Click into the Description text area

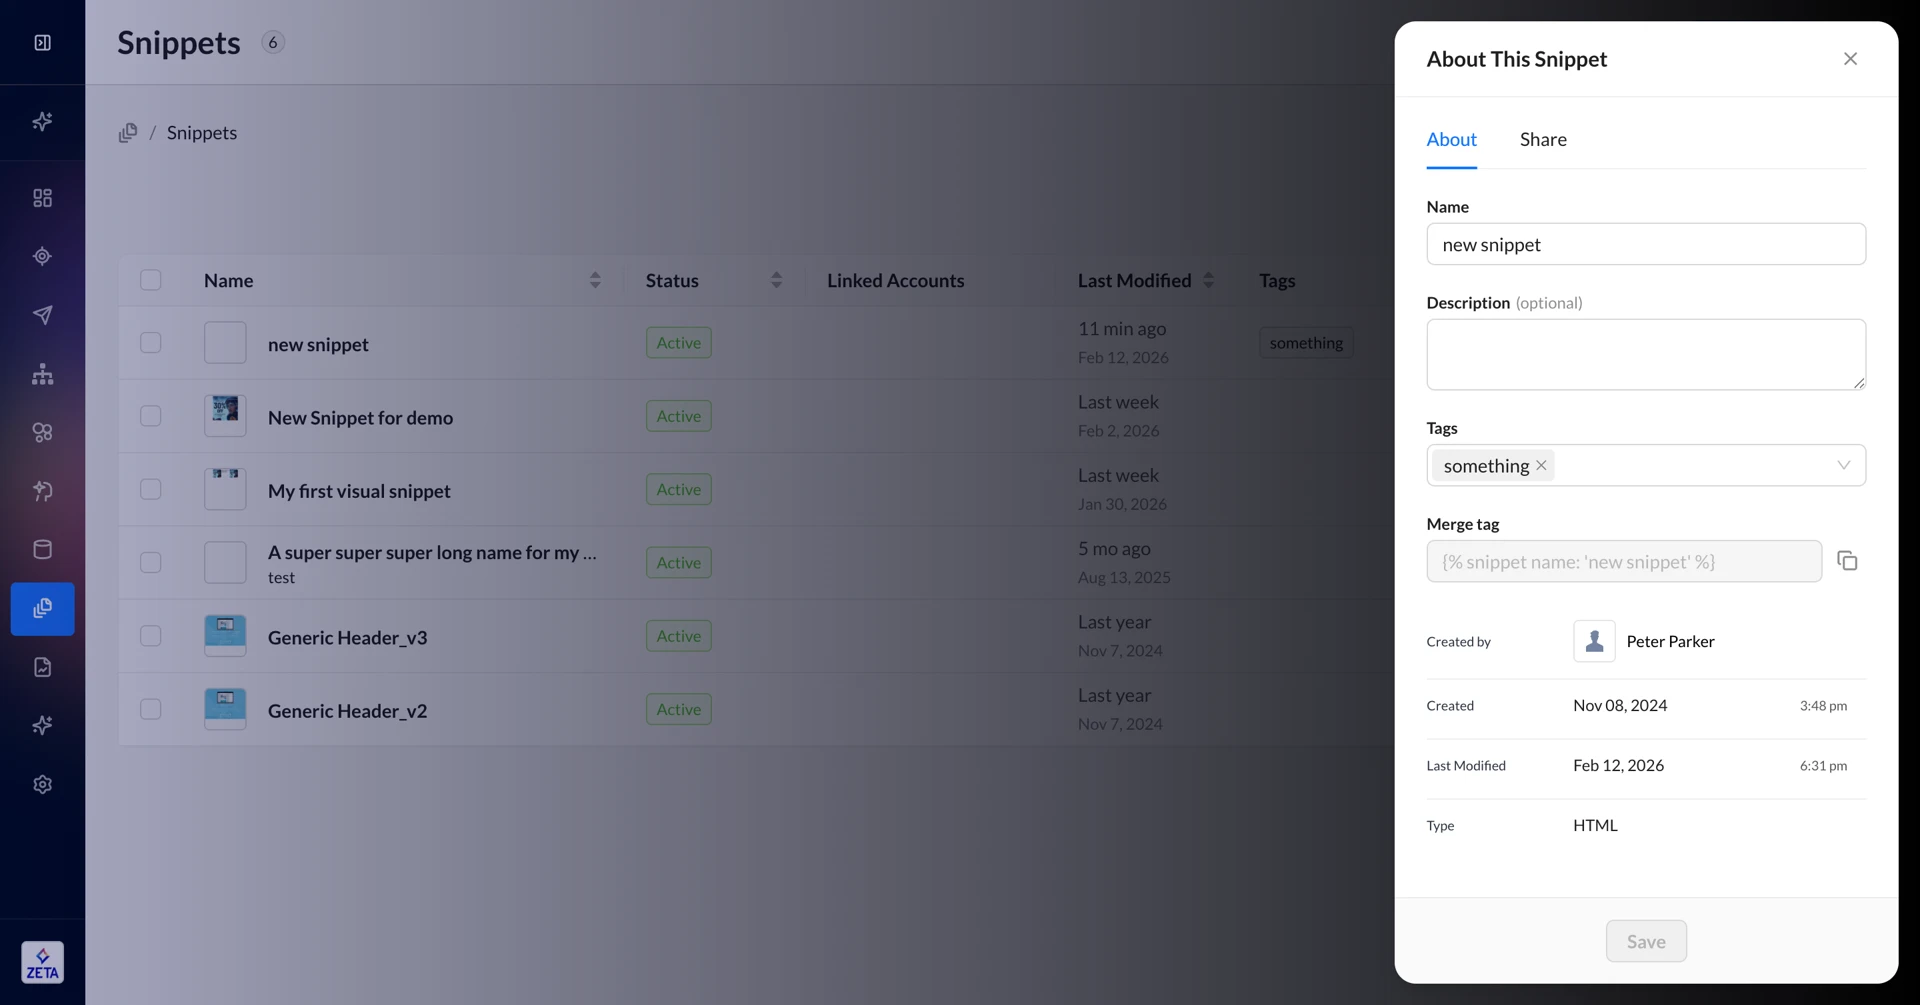(x=1645, y=354)
